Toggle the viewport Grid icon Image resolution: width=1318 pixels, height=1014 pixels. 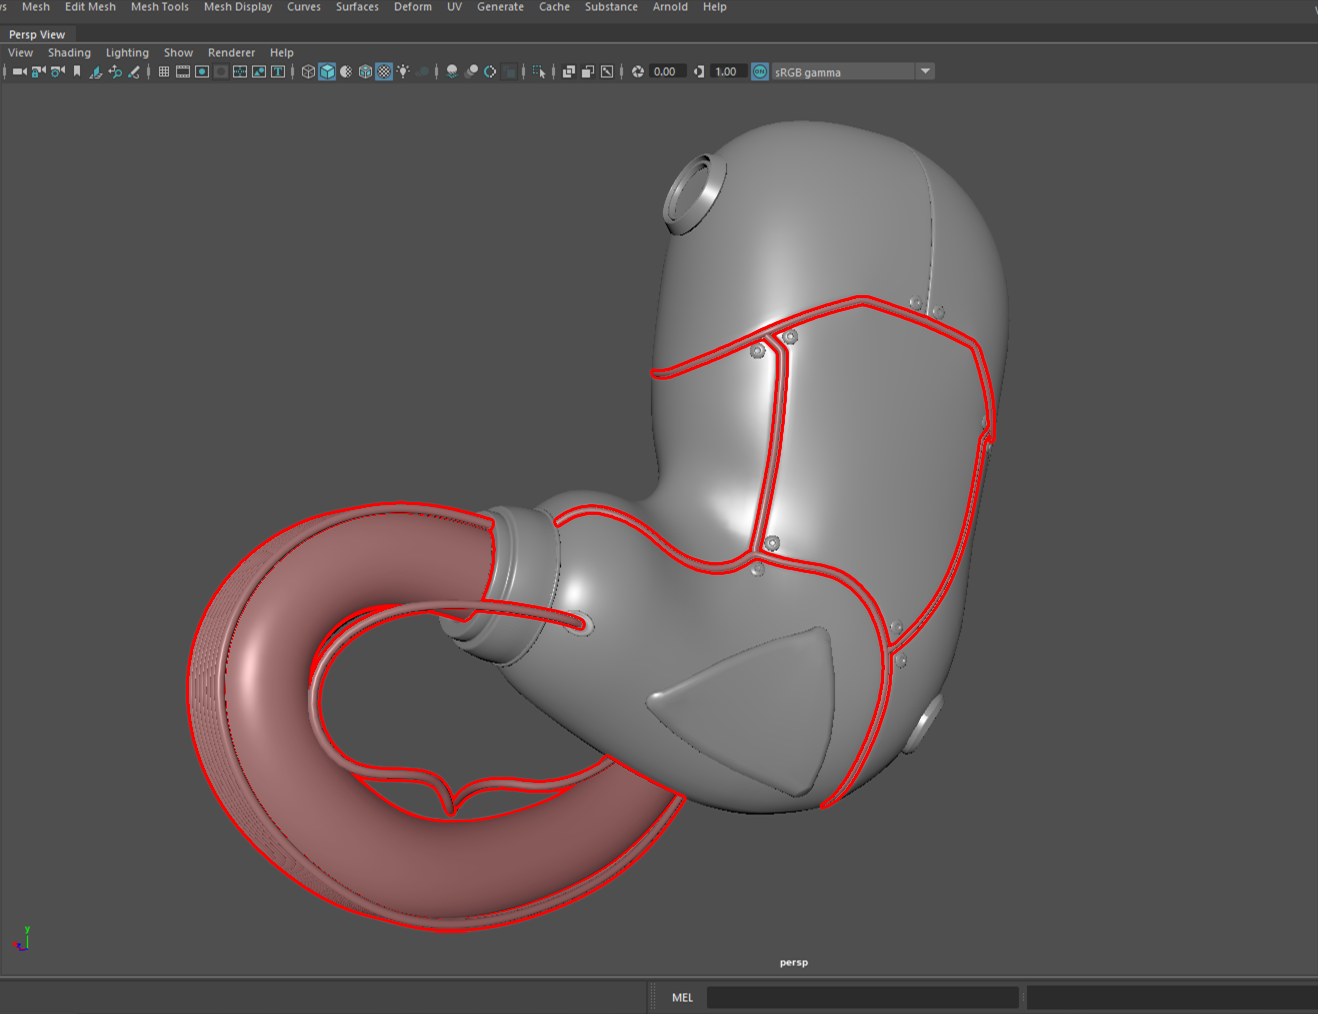[x=164, y=72]
